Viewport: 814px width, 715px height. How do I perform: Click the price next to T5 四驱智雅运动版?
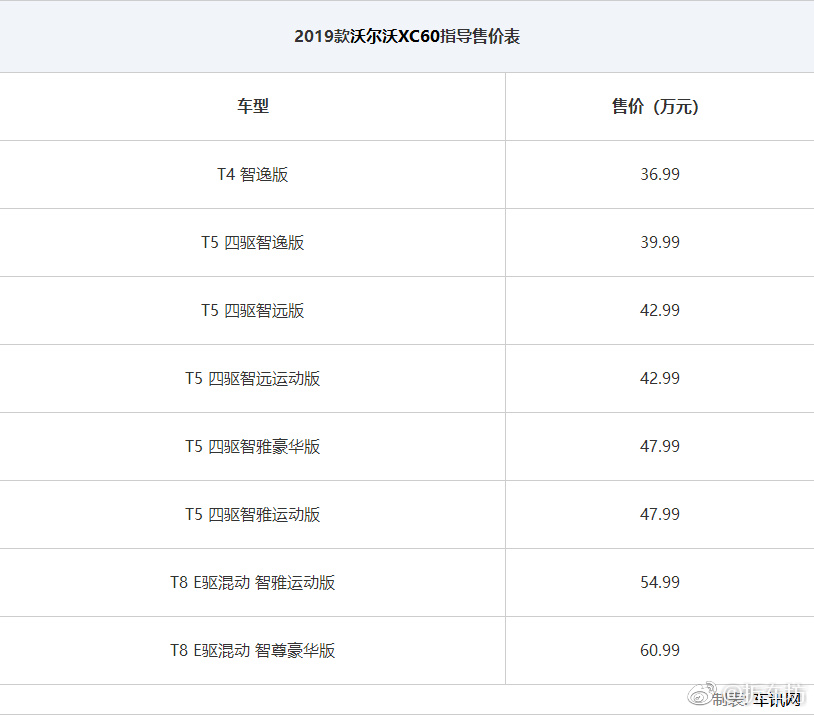660,515
